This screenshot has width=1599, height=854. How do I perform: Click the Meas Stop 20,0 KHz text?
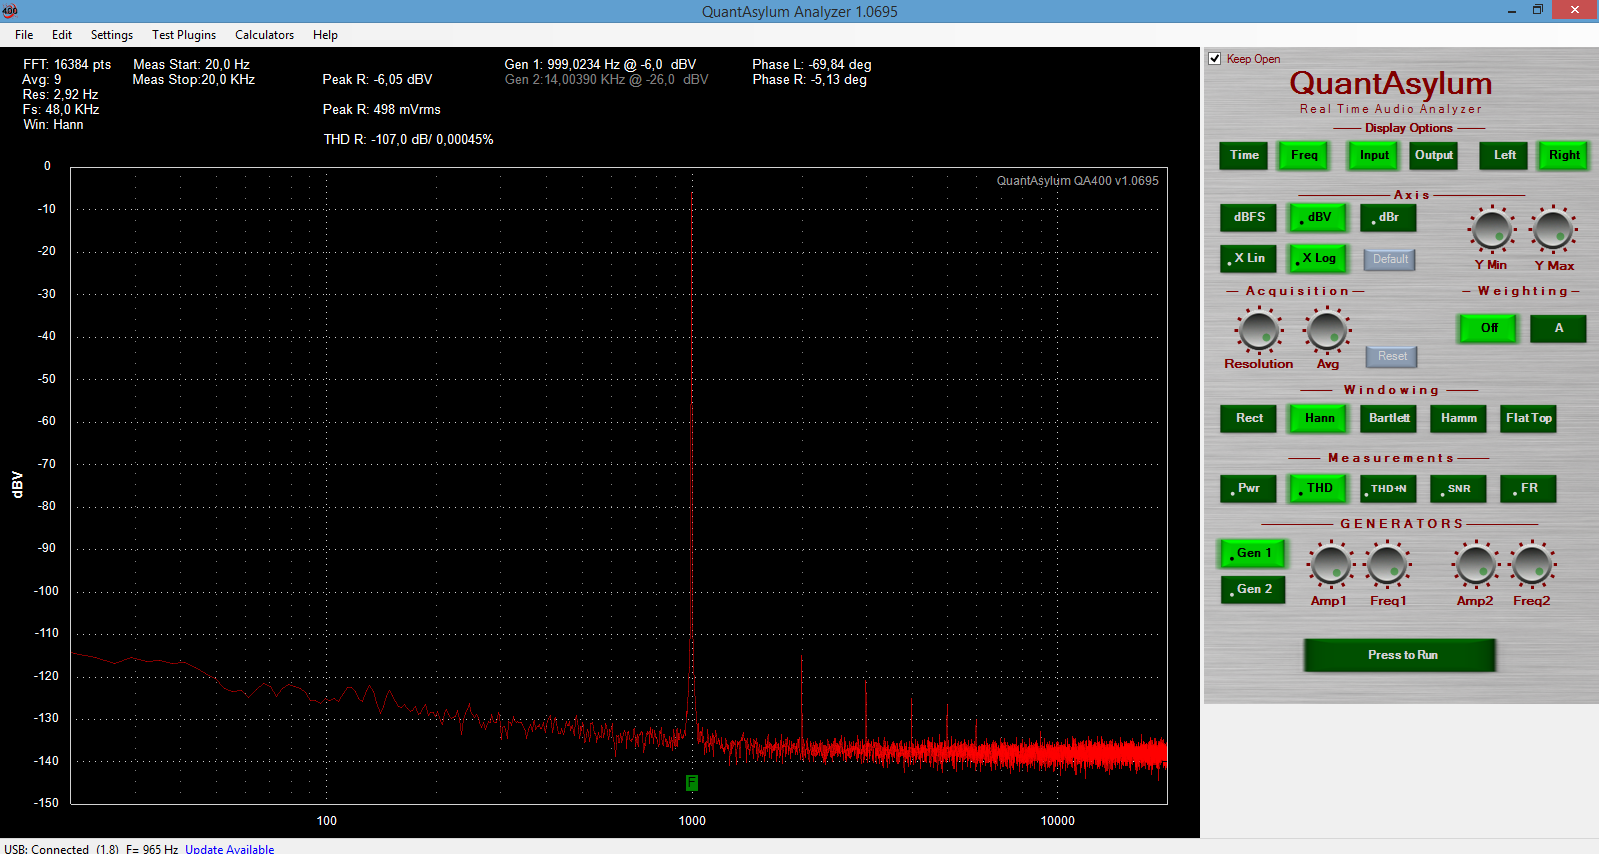pos(194,79)
